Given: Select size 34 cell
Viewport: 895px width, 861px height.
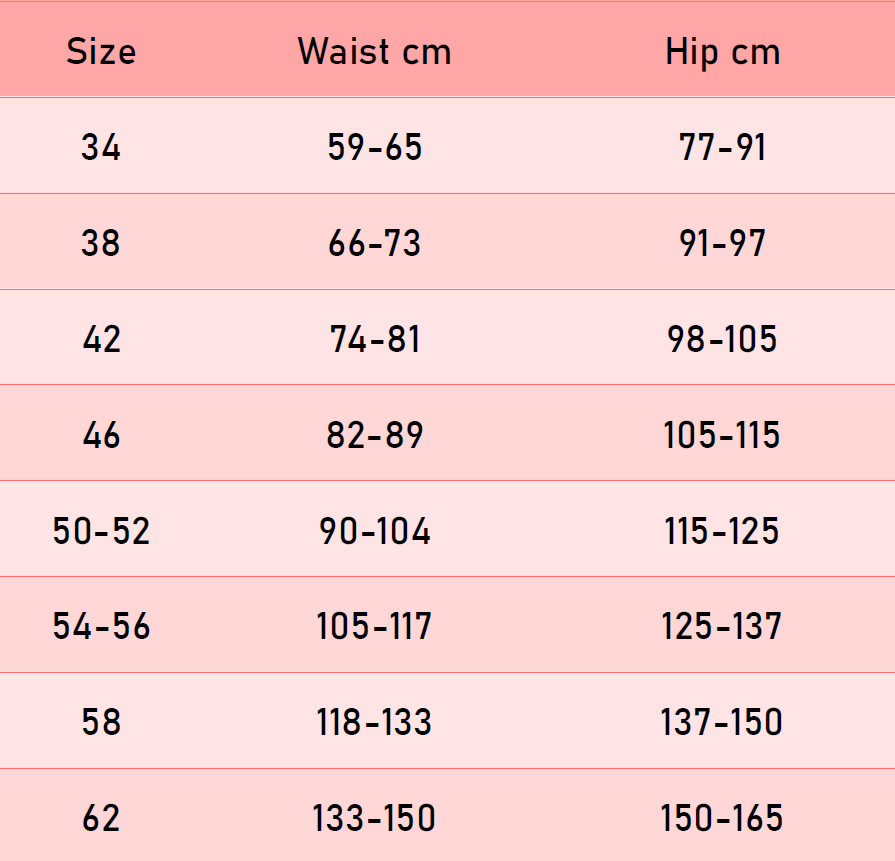Looking at the screenshot, I should pyautogui.click(x=101, y=148).
